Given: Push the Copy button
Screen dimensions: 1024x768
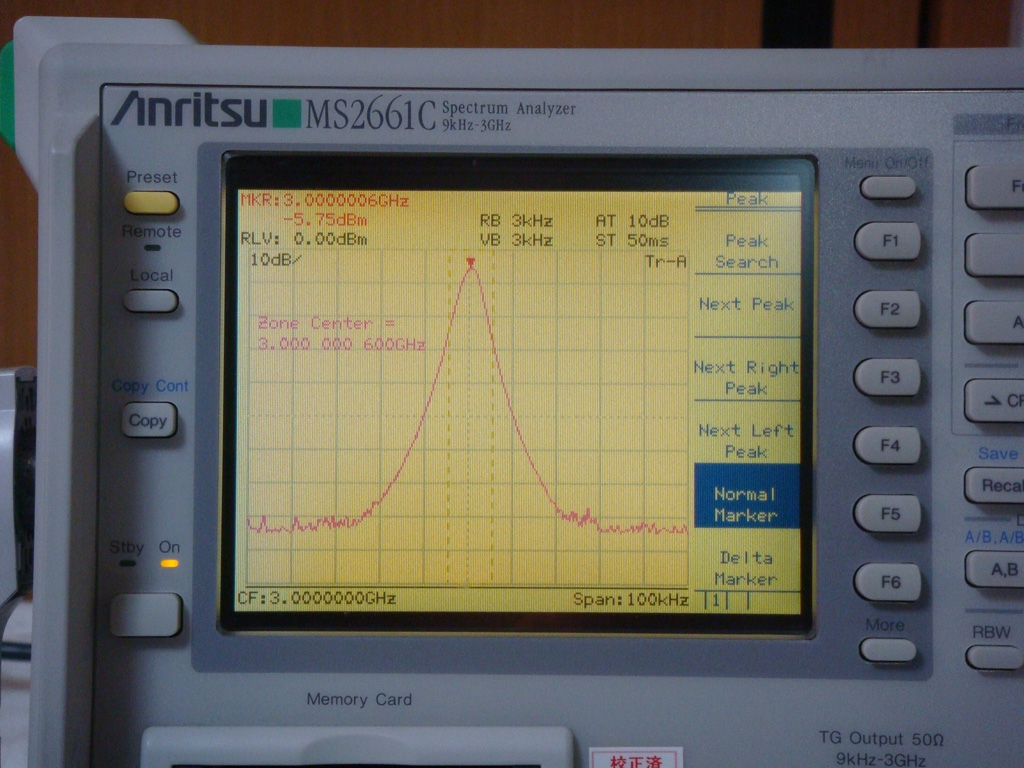Looking at the screenshot, I should pyautogui.click(x=148, y=421).
